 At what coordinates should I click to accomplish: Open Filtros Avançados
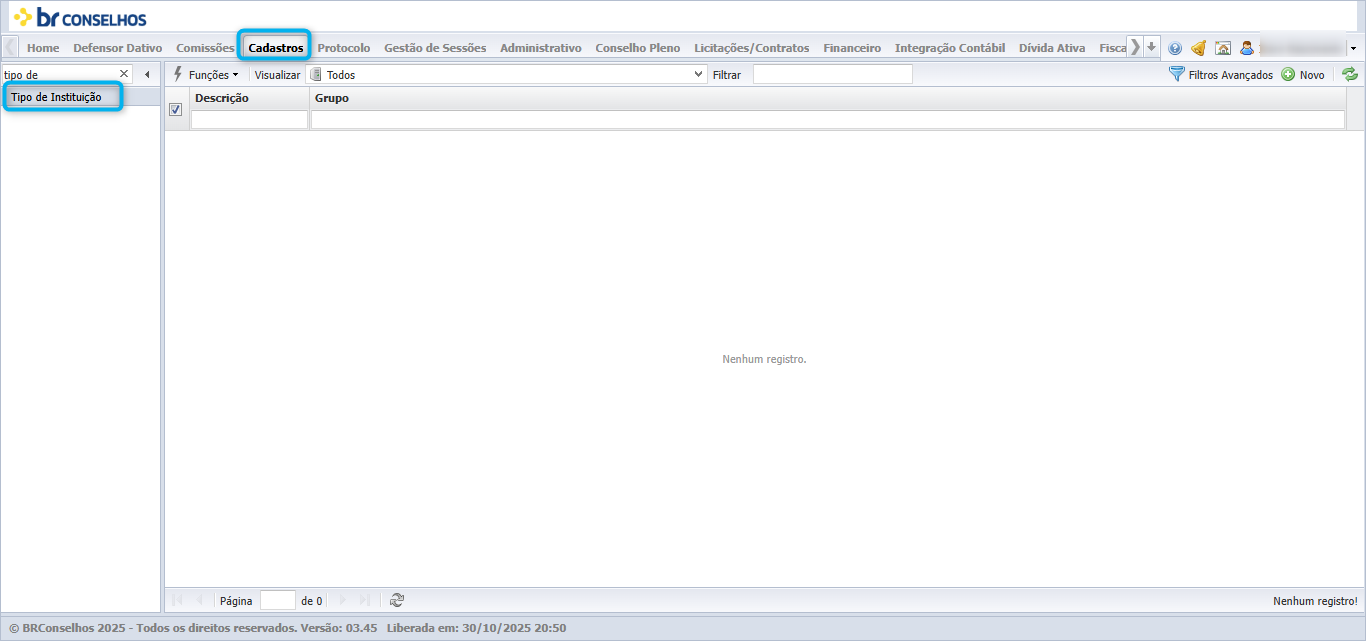(1221, 74)
